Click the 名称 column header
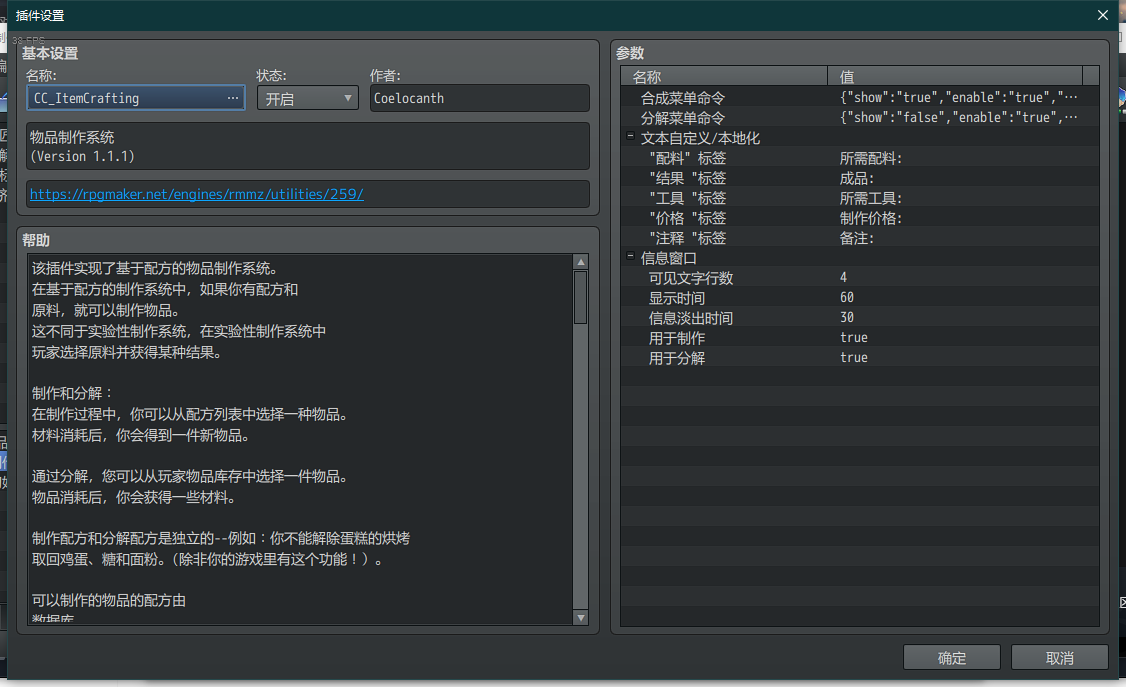This screenshot has width=1126, height=687. point(724,76)
